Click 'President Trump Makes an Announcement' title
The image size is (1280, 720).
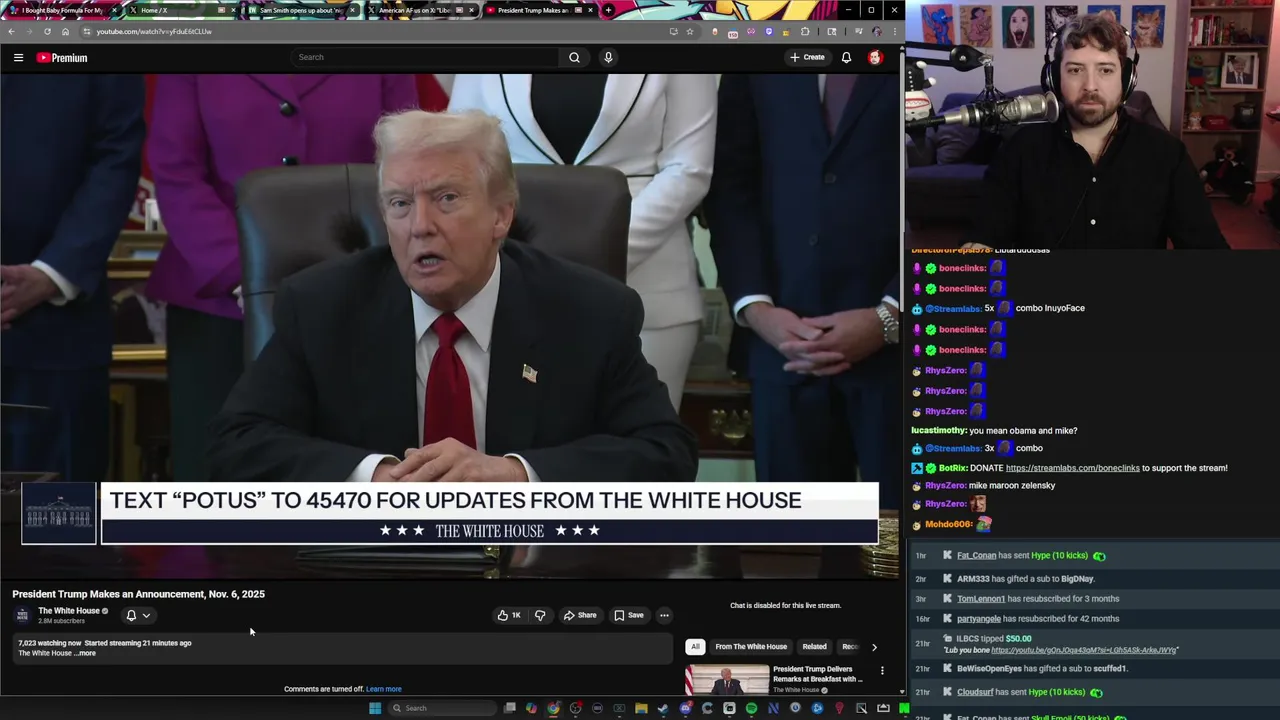(138, 594)
